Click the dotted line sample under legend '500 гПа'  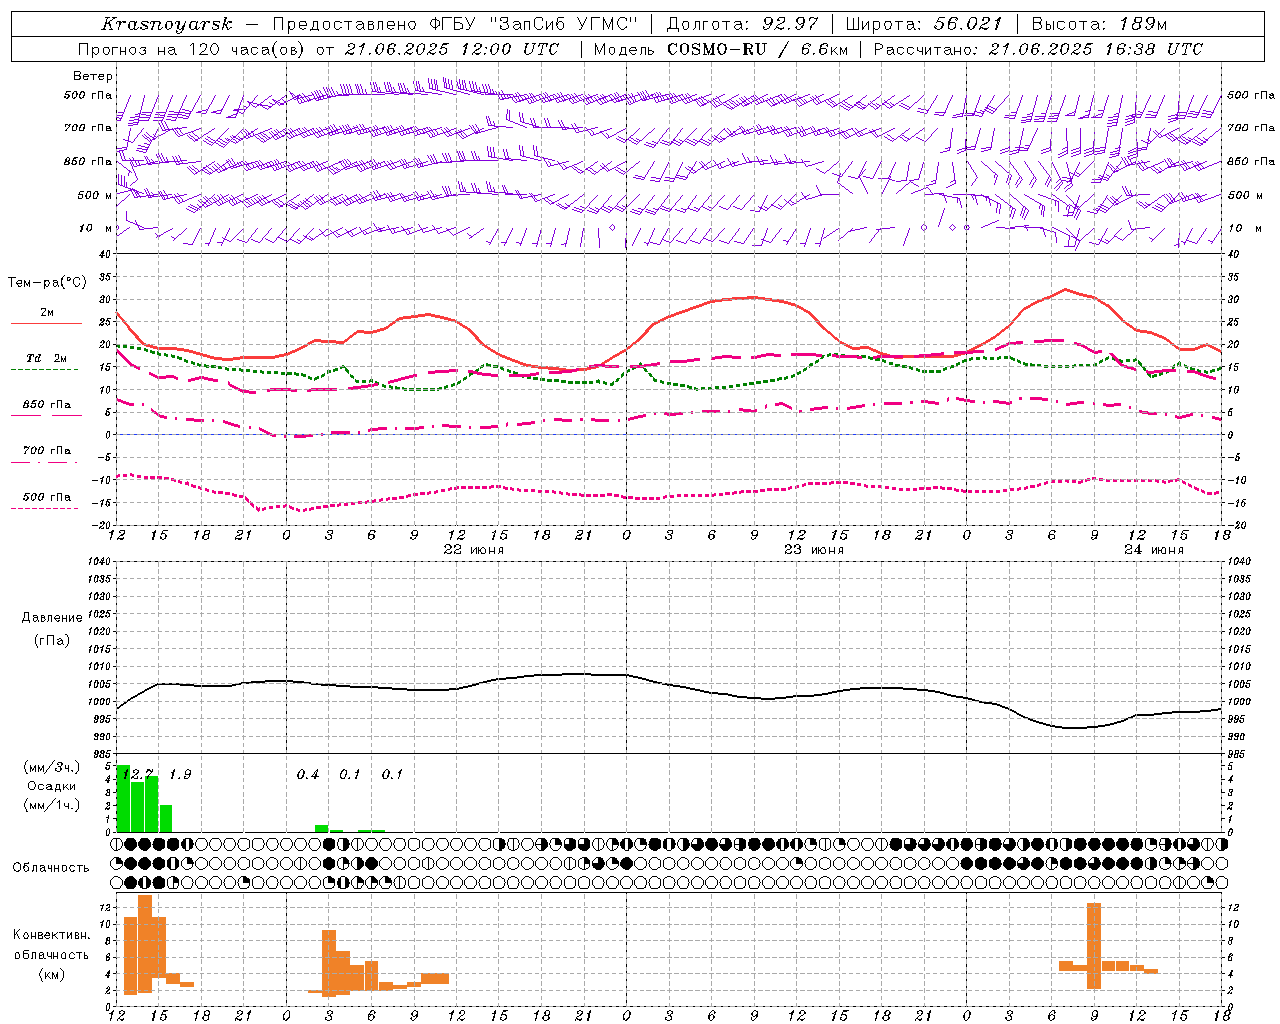[45, 508]
